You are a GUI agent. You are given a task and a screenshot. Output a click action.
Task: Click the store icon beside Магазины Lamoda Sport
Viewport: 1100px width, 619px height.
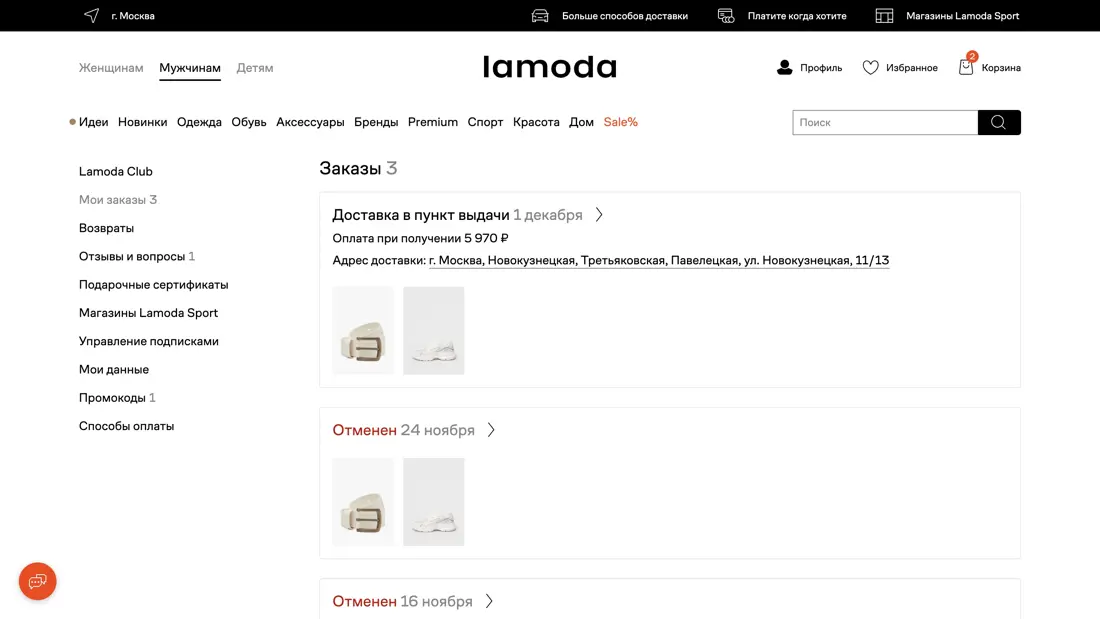point(884,16)
